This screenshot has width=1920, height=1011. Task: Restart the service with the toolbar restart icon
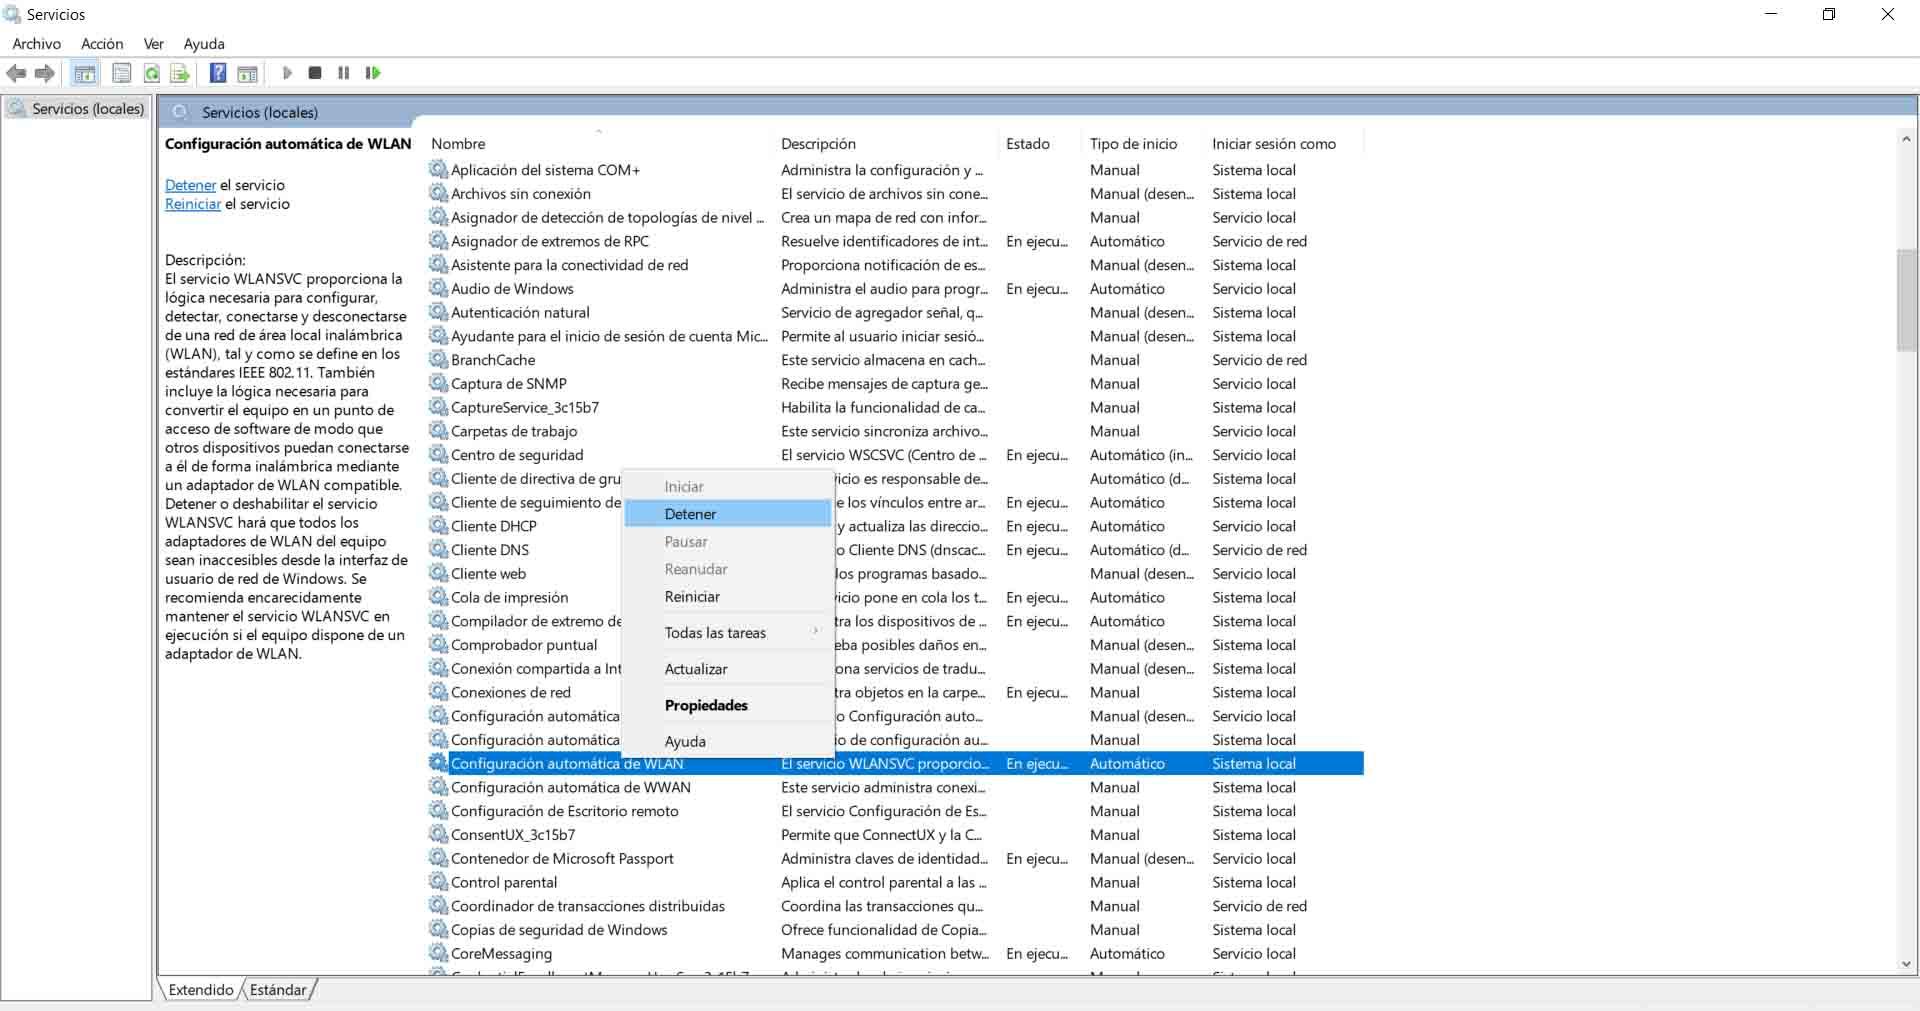[x=373, y=73]
